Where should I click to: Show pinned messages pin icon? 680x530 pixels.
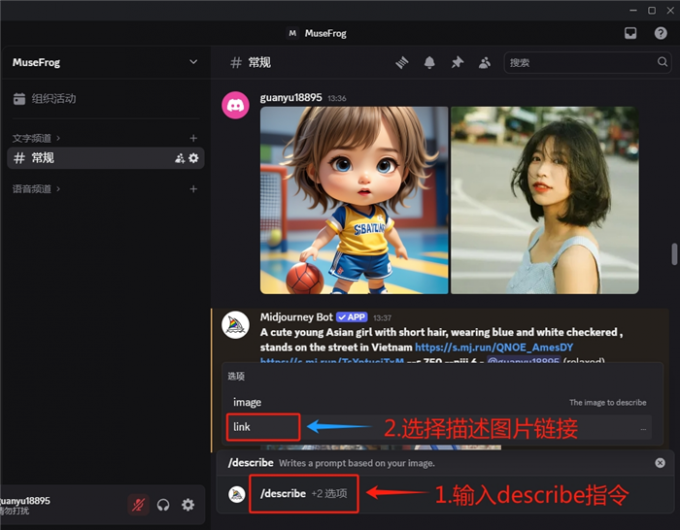(x=457, y=62)
